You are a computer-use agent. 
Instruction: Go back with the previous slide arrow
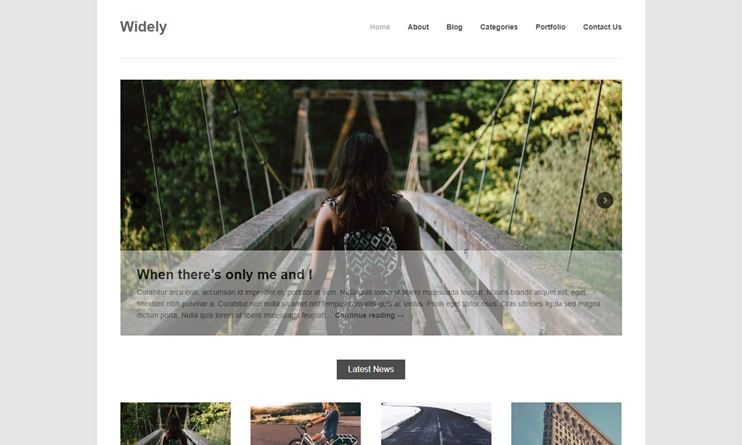click(x=138, y=200)
